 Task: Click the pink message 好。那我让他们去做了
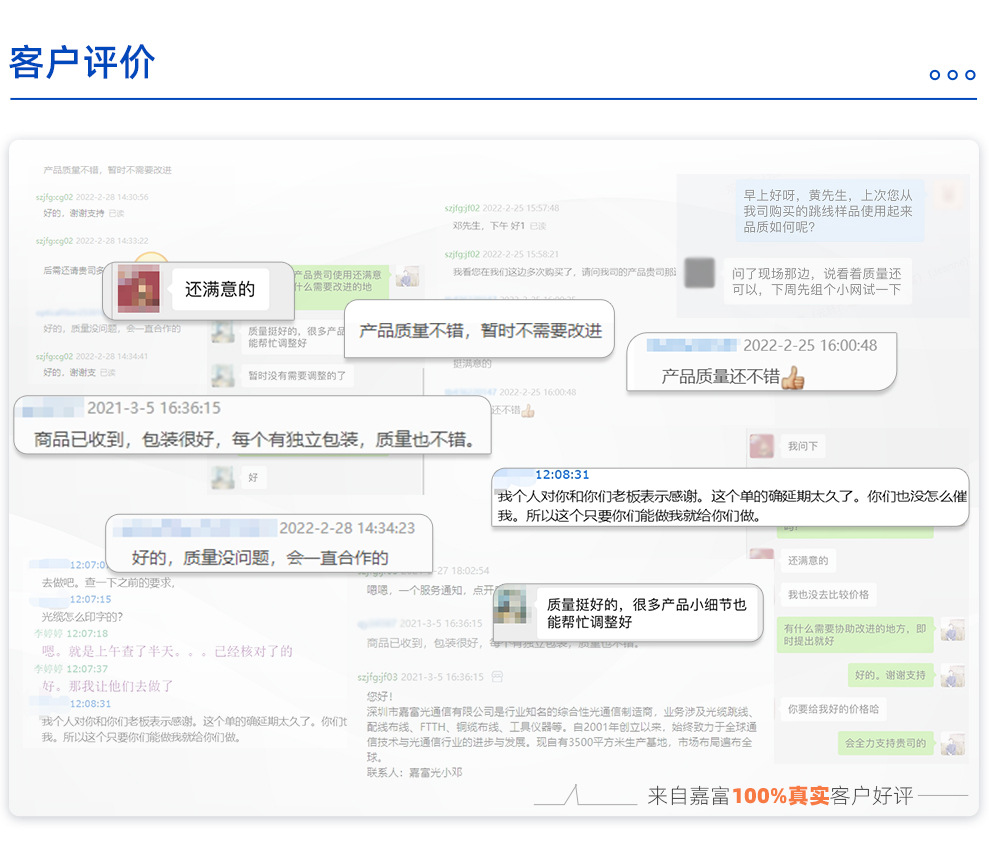pos(107,686)
